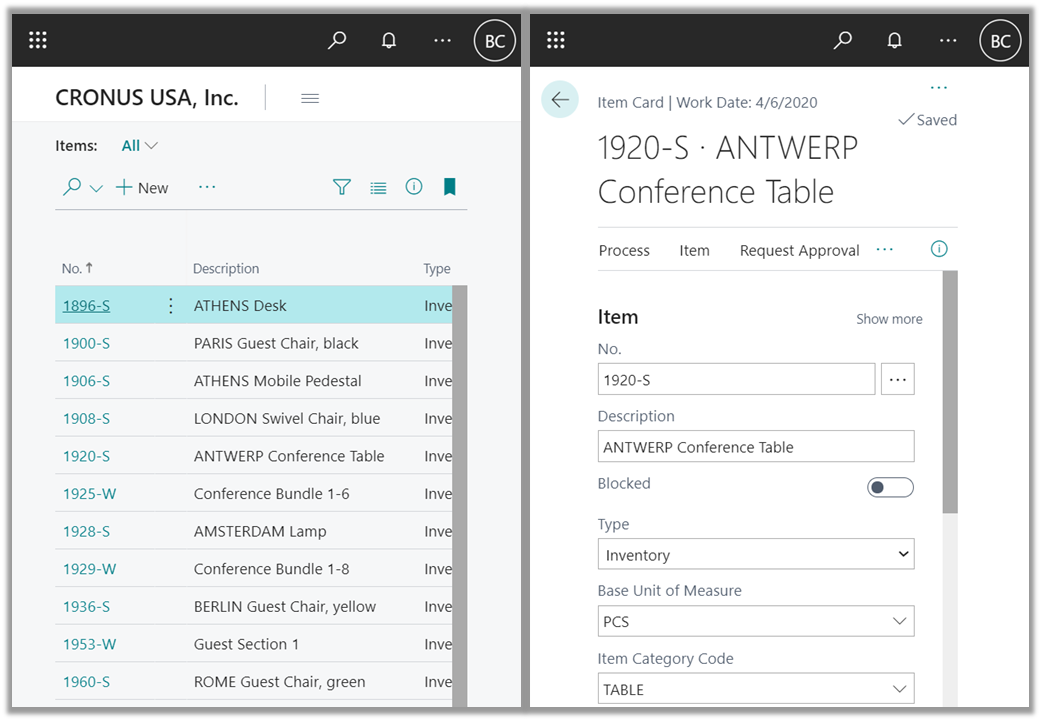This screenshot has height=721, width=1041.
Task: Click Show more in Item section
Action: point(889,319)
